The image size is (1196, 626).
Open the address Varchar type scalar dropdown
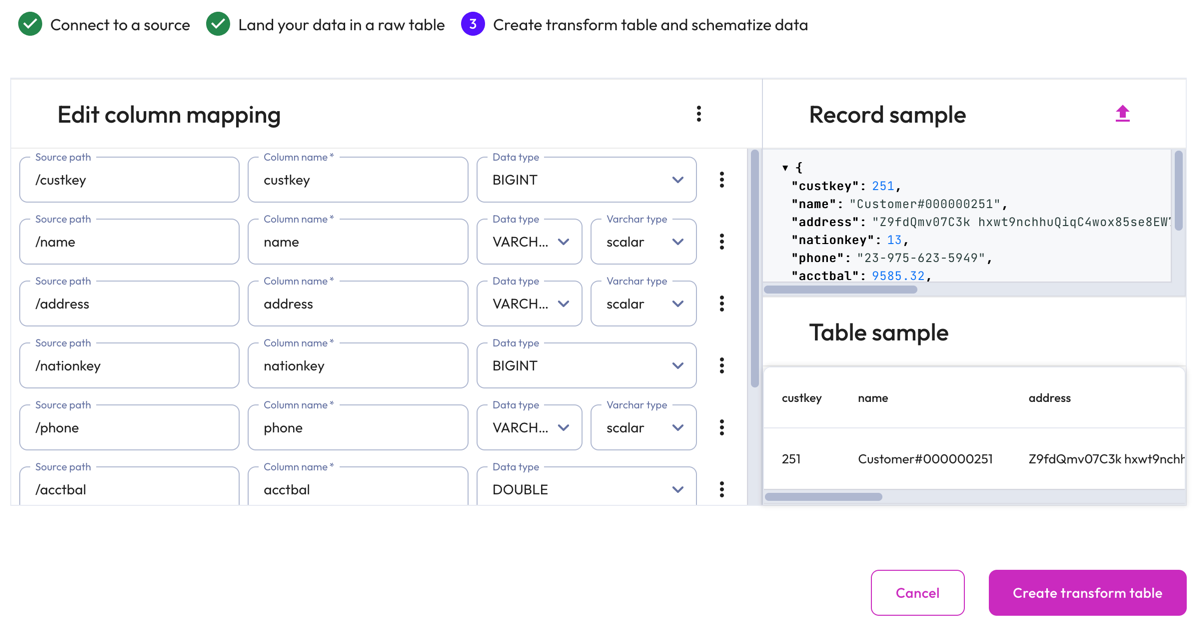(x=644, y=303)
